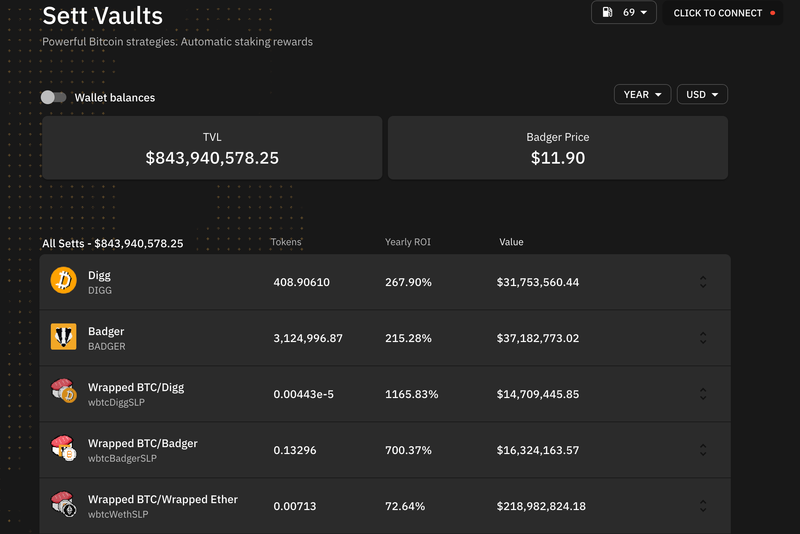Expand the Badger vault row
Image resolution: width=800 pixels, height=534 pixels.
pyautogui.click(x=703, y=338)
